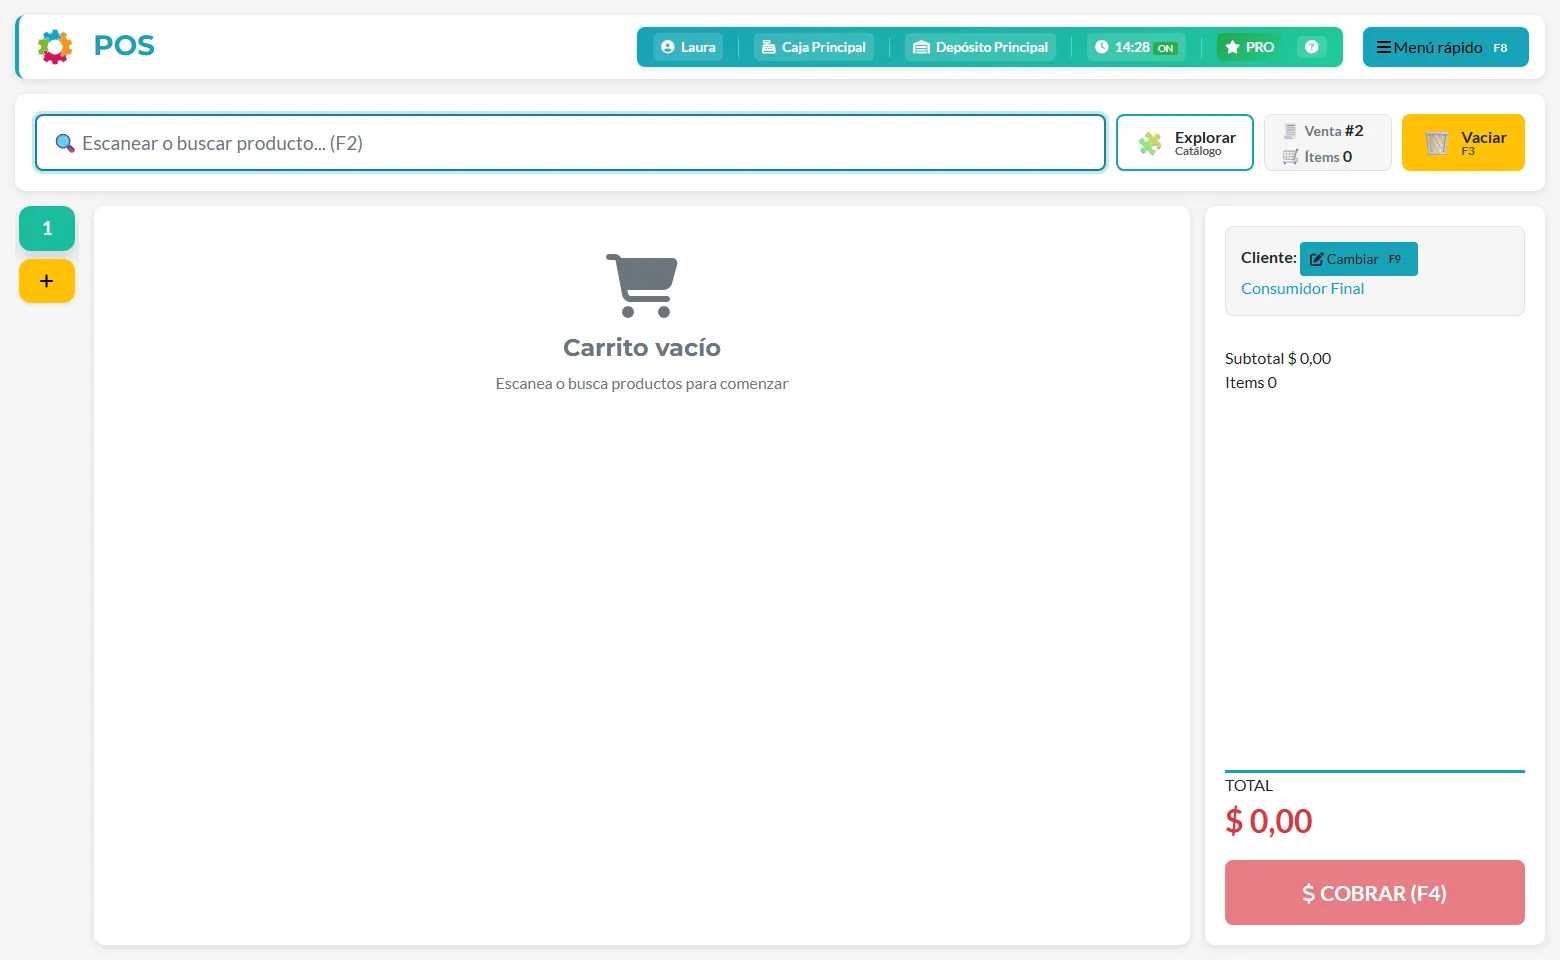The image size is (1560, 960).
Task: Click the Items 0 summary line
Action: pos(1251,382)
